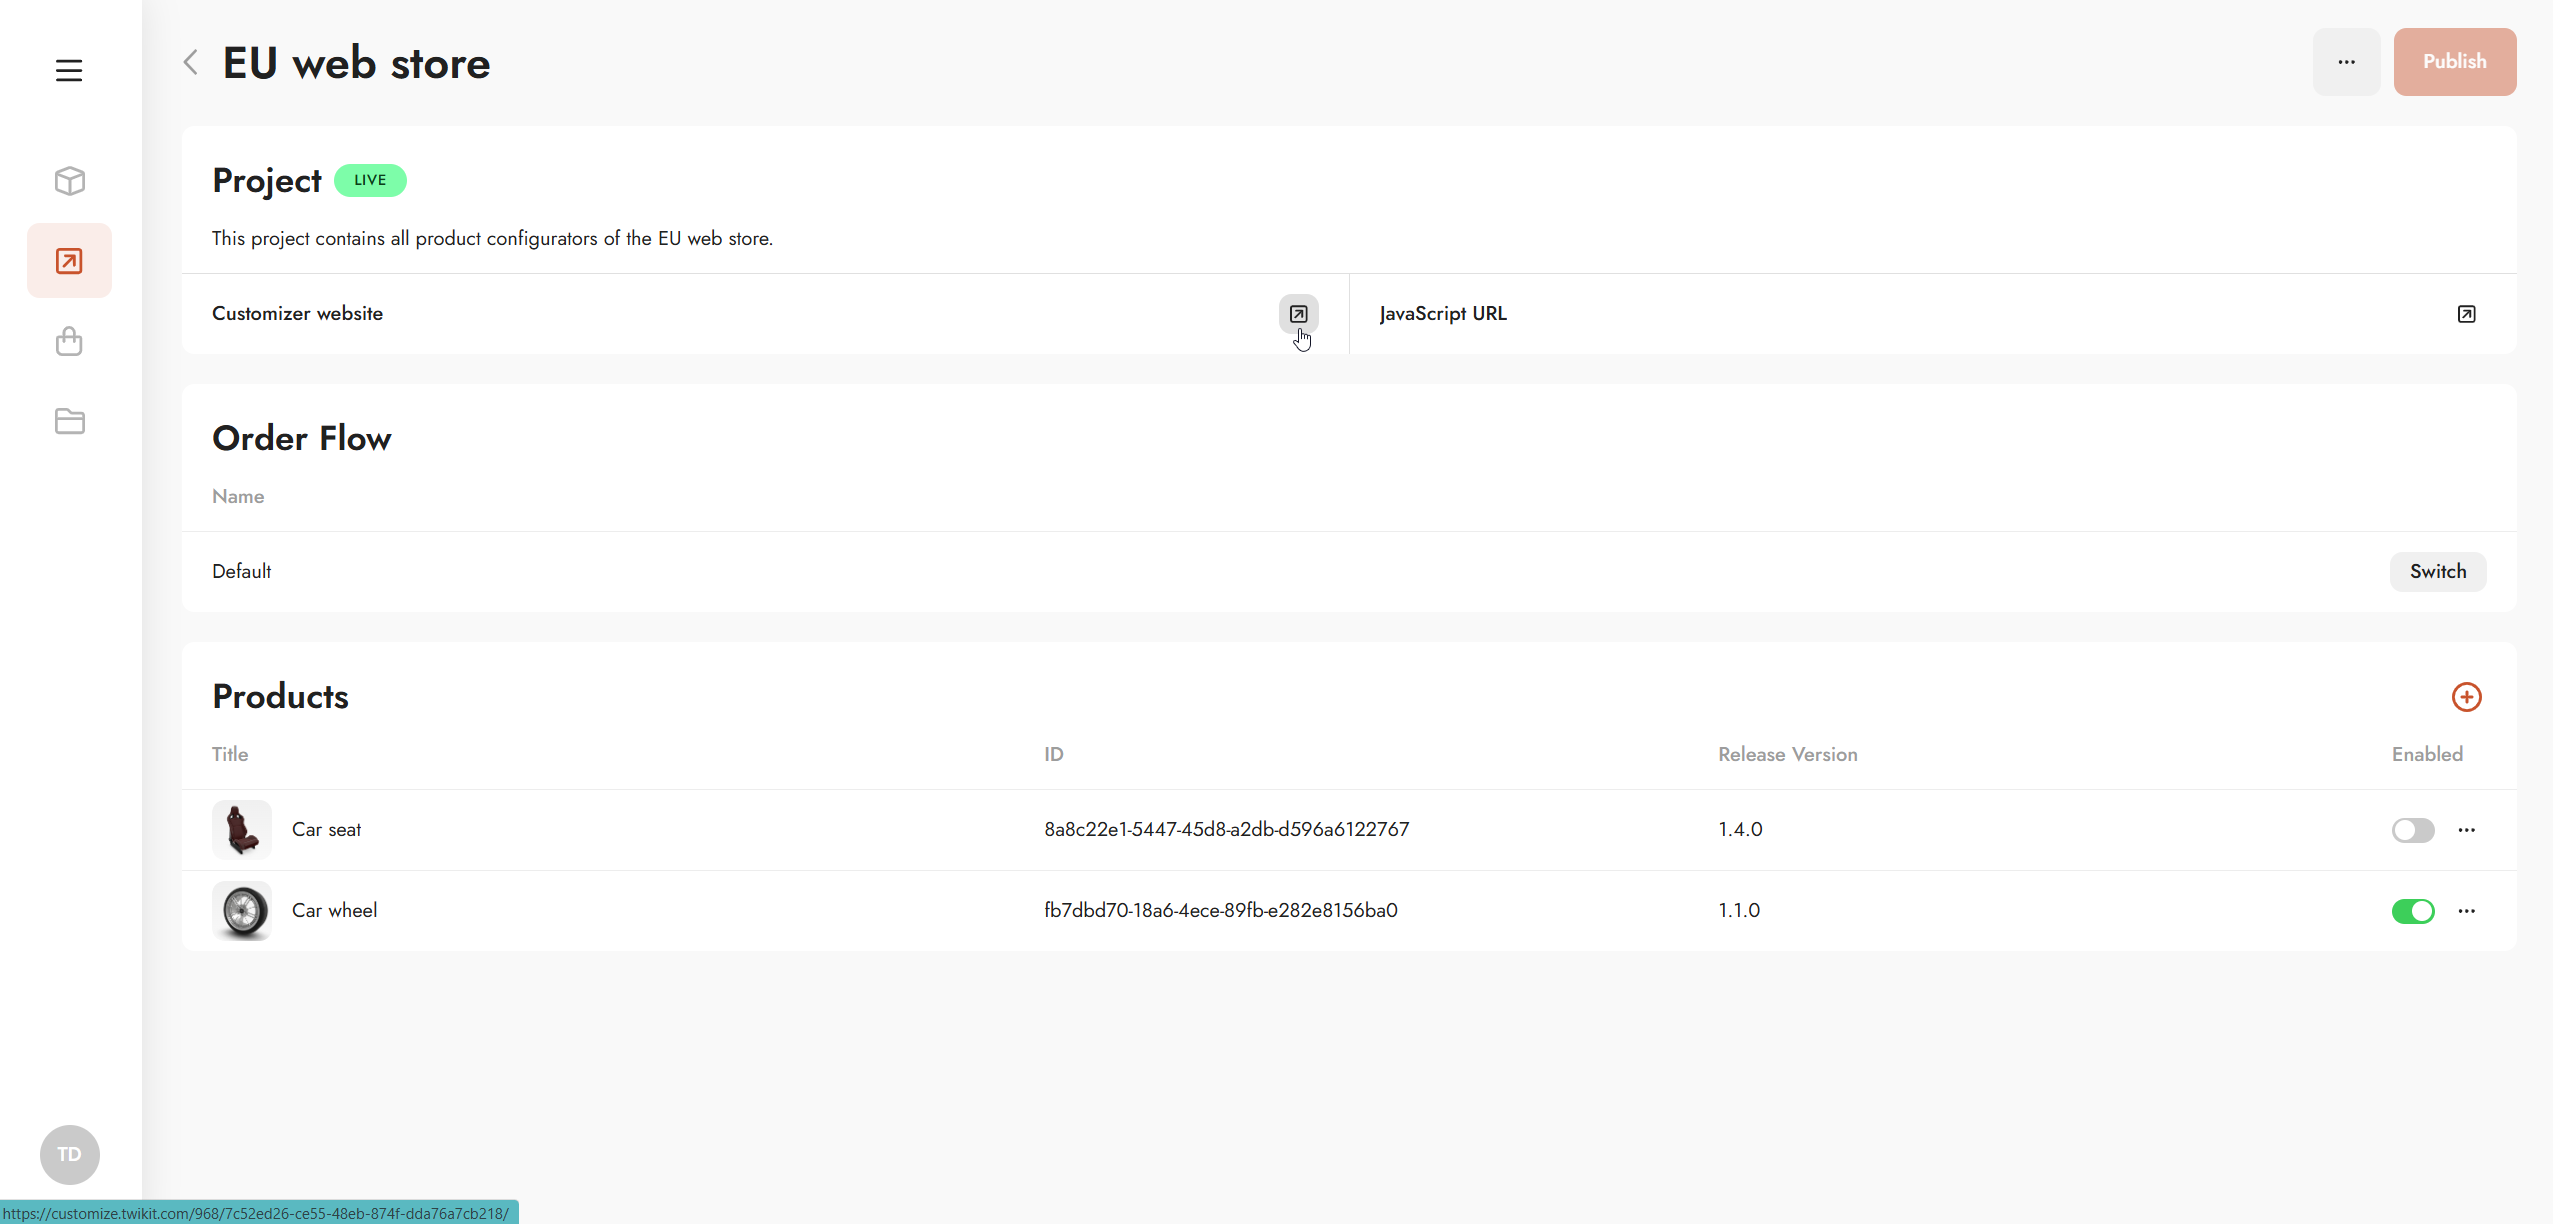
Task: Enable the Car seat product toggle
Action: point(2412,830)
